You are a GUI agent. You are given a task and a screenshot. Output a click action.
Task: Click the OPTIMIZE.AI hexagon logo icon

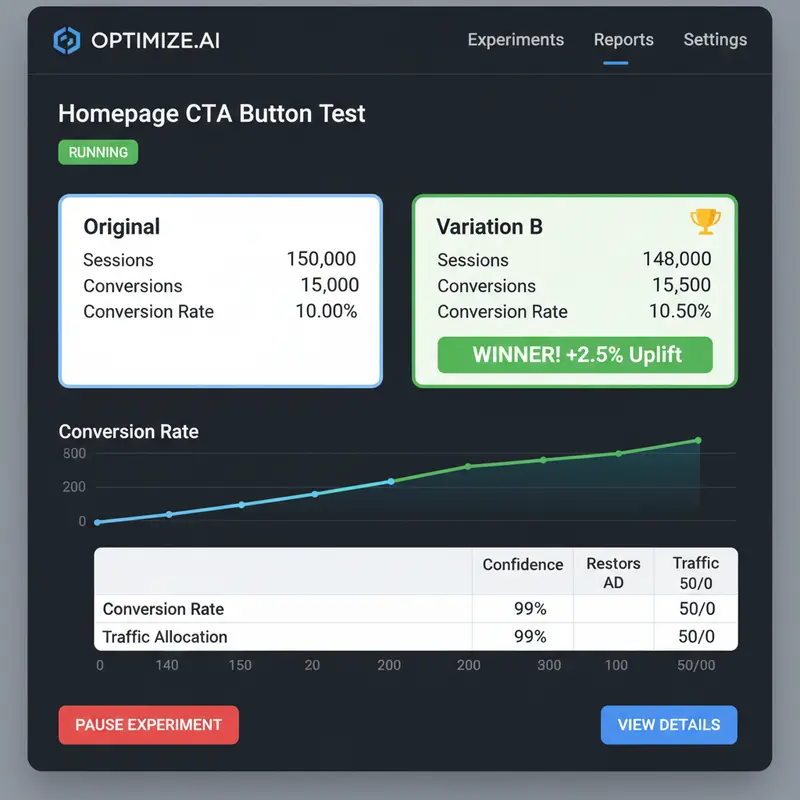[68, 40]
